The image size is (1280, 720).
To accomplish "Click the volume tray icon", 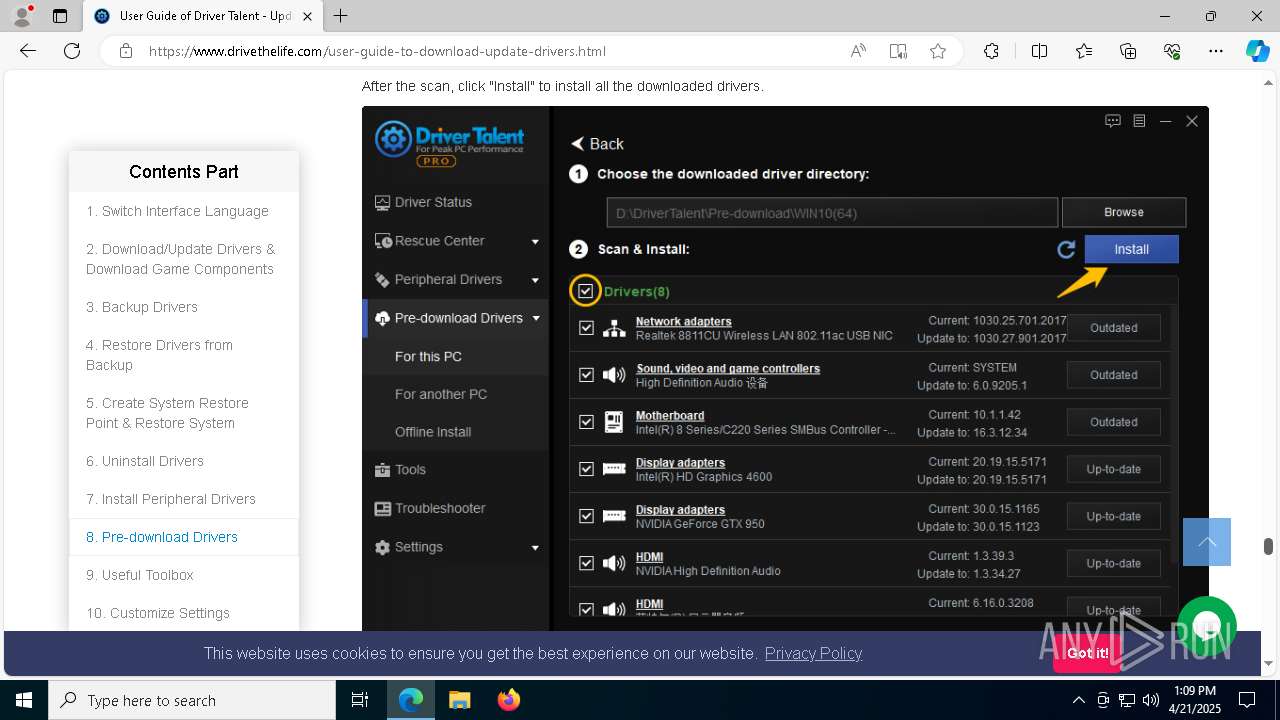I will point(1150,700).
